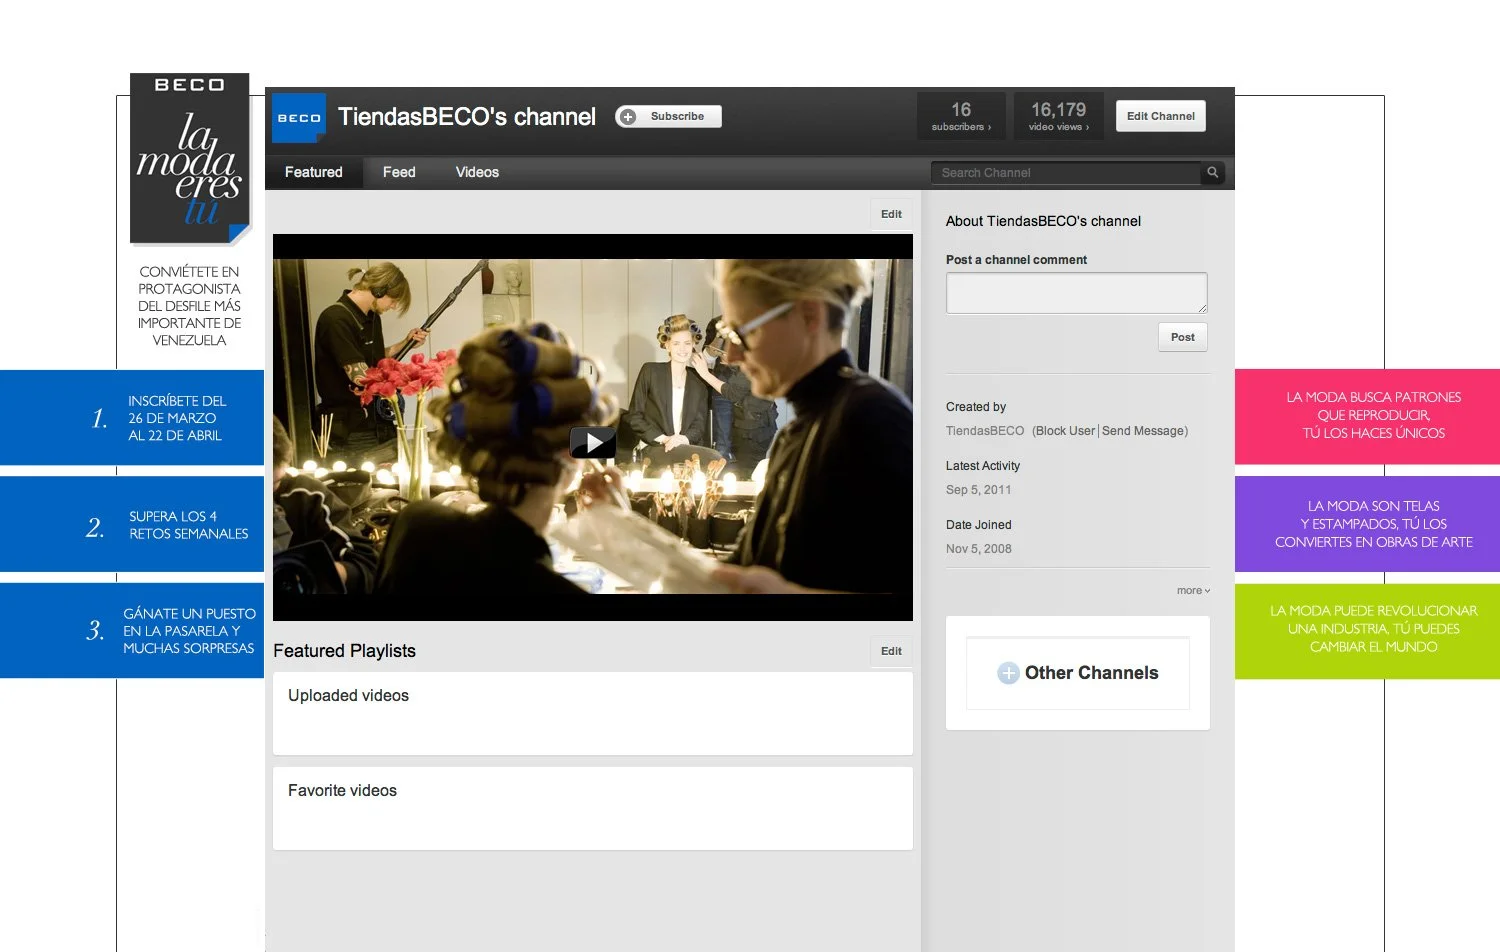Click the blue 'Supera los 4 retos semanales' banner
This screenshot has width=1500, height=952.
pos(132,524)
